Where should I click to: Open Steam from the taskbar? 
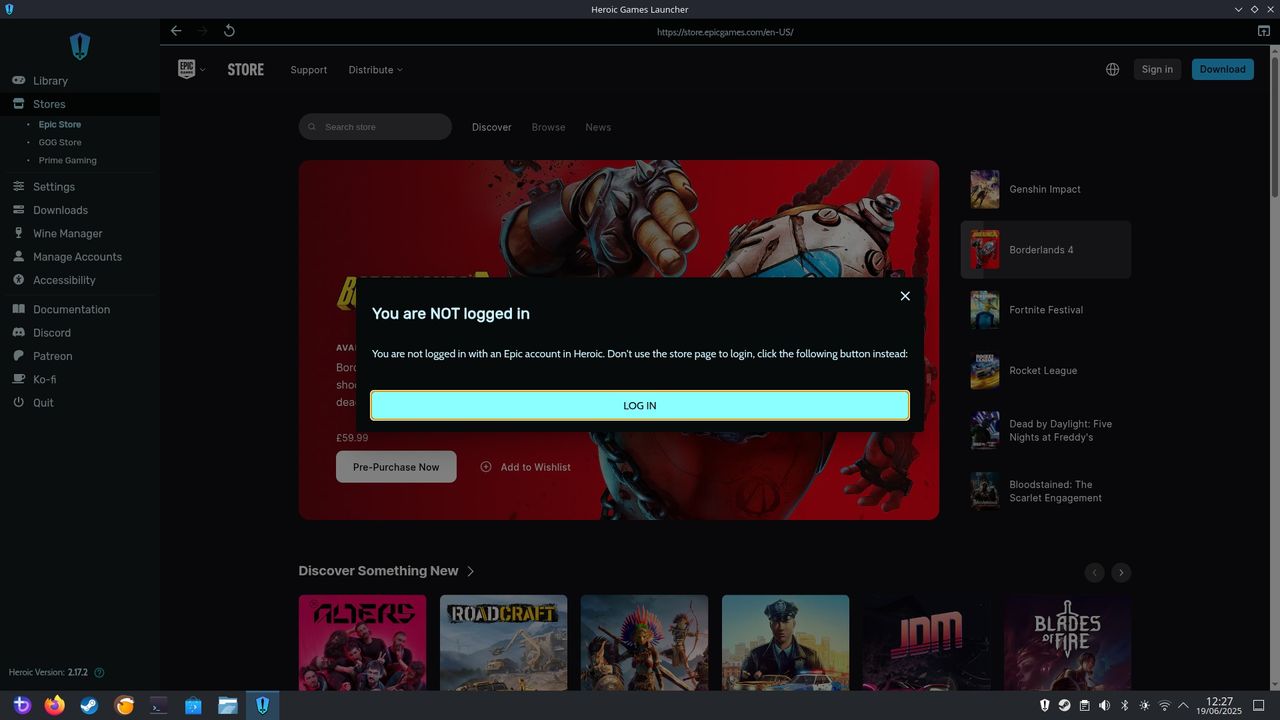point(89,705)
